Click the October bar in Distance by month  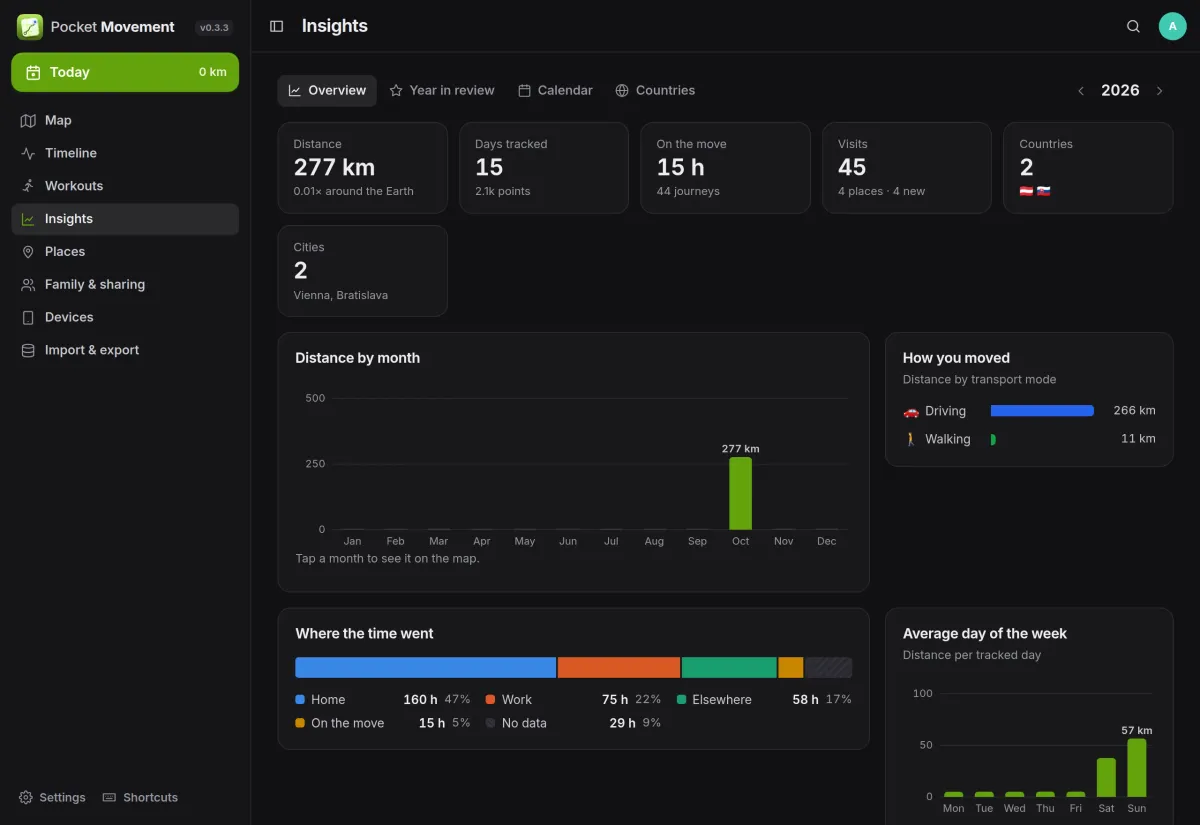click(740, 493)
